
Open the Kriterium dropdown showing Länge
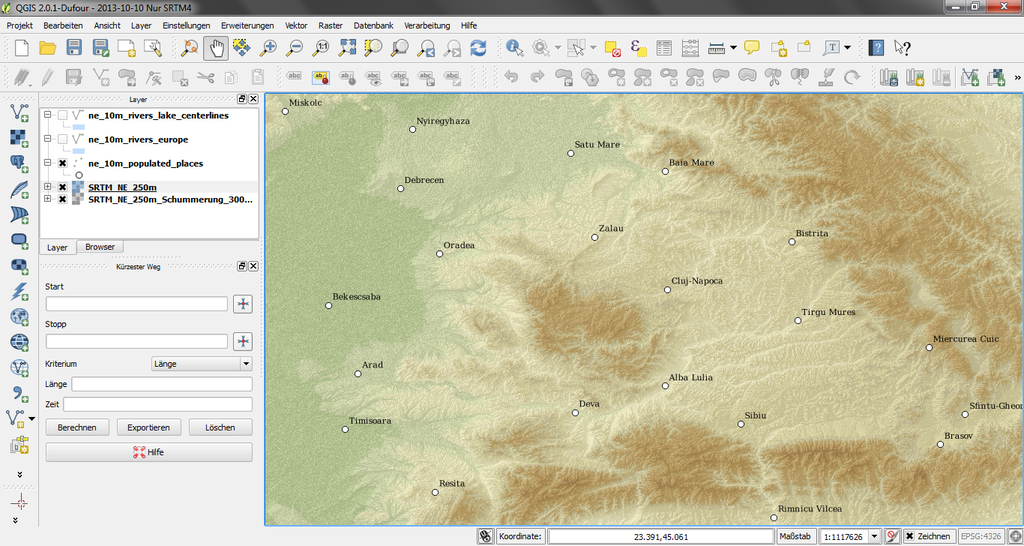point(200,364)
